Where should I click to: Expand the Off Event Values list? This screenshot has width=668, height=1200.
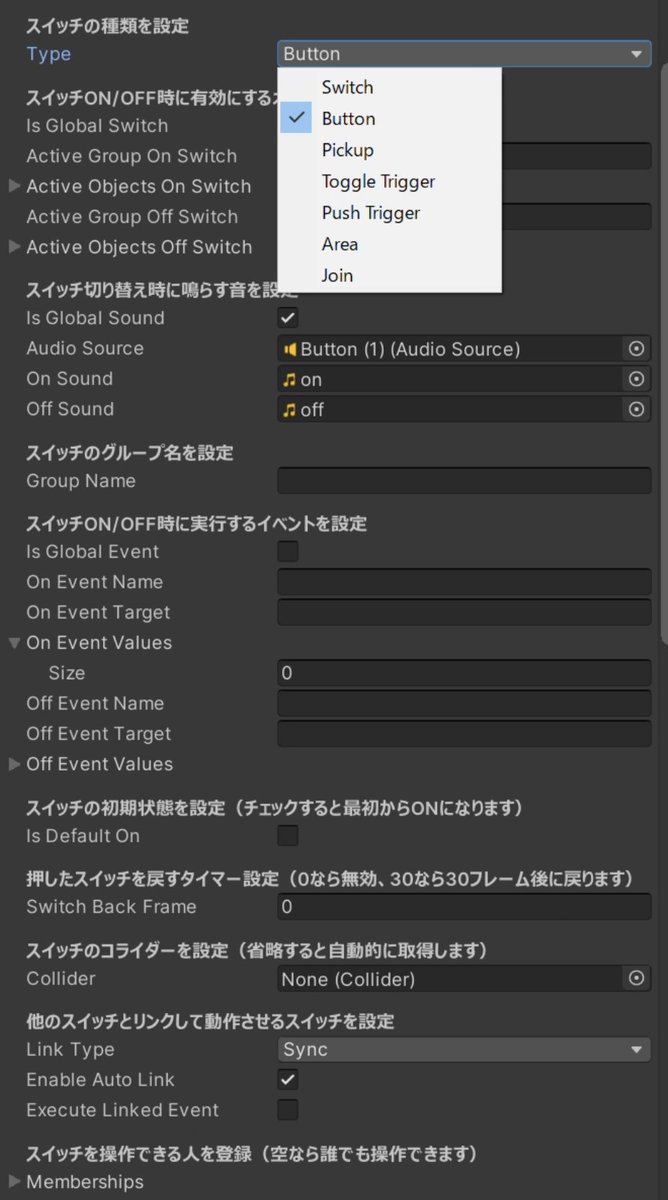pos(14,764)
